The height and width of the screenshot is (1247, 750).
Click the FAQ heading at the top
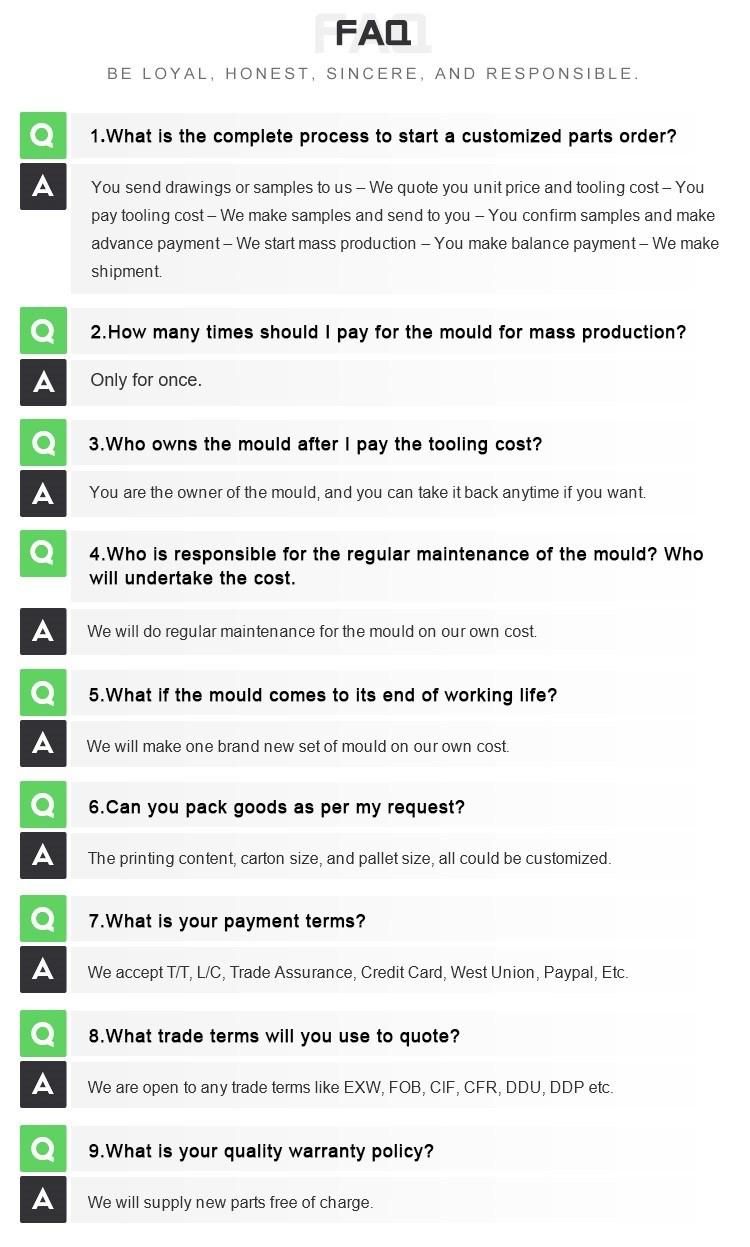coord(373,33)
